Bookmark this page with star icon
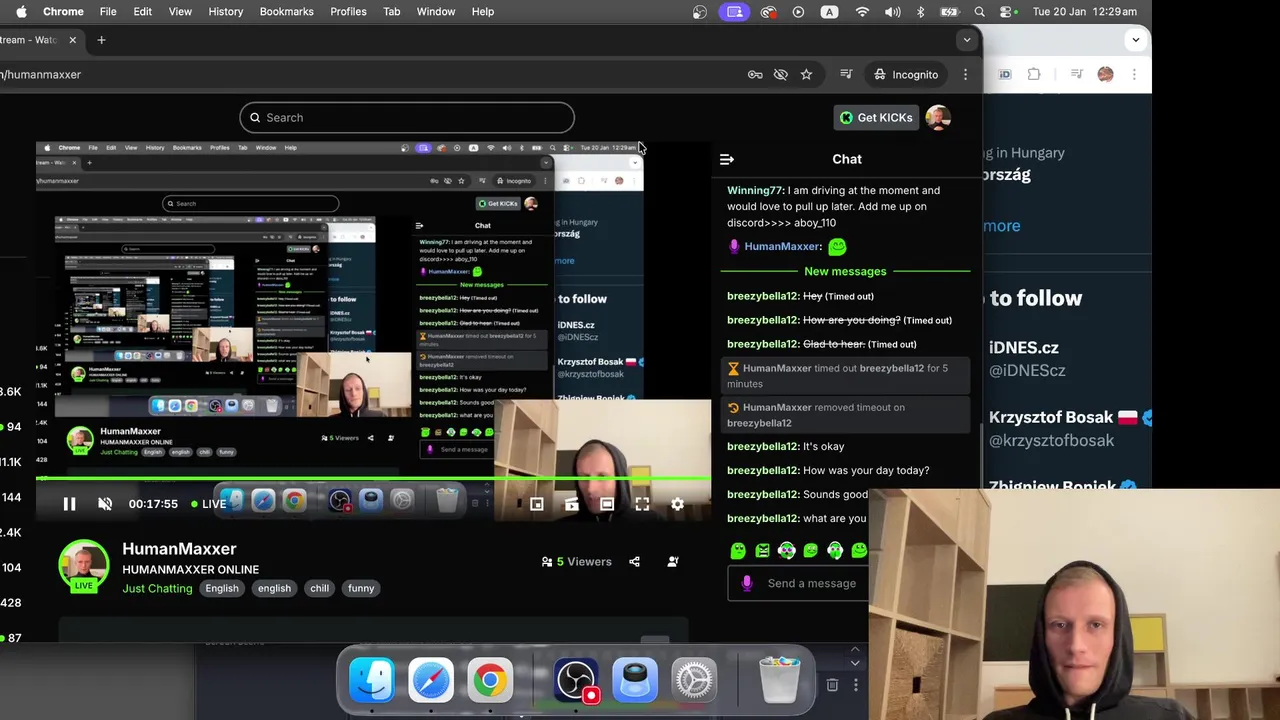 pyautogui.click(x=806, y=74)
